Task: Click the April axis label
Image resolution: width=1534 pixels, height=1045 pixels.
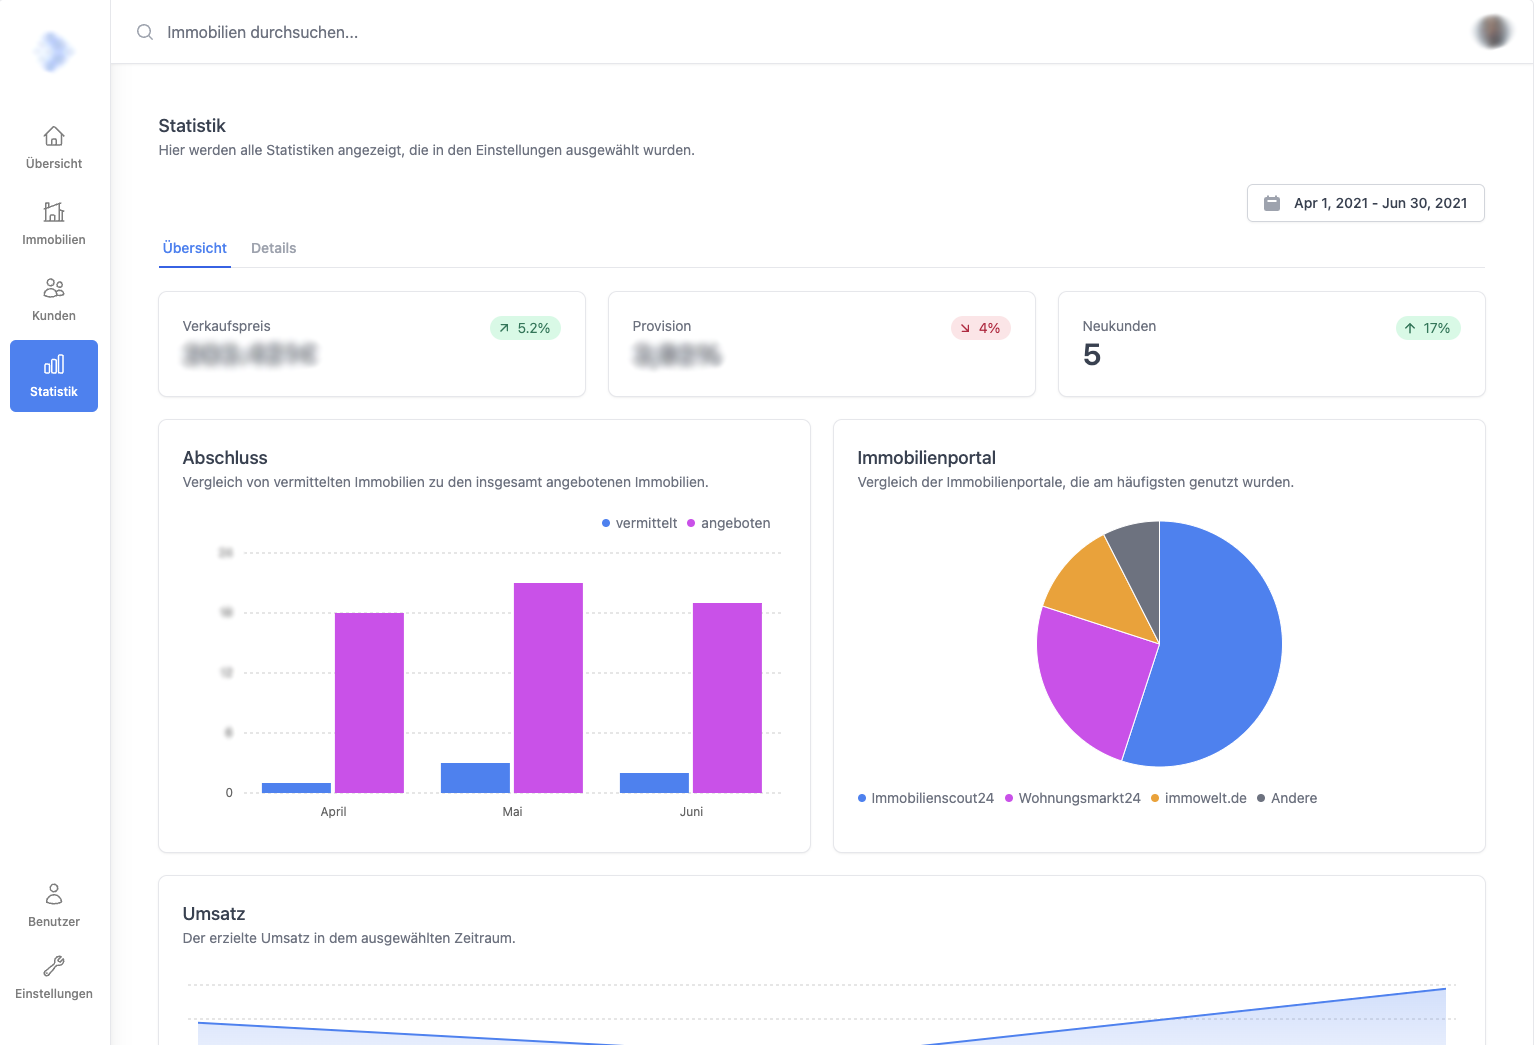Action: tap(333, 812)
